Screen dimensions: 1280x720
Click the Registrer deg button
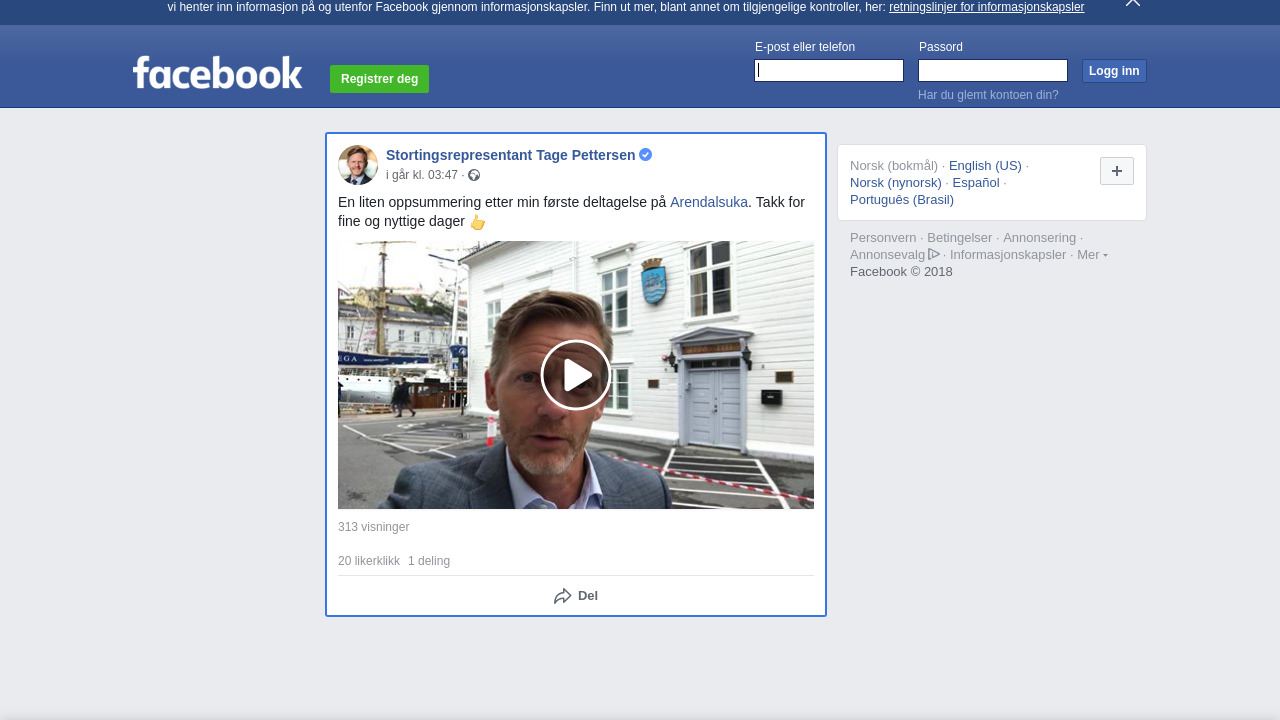379,79
